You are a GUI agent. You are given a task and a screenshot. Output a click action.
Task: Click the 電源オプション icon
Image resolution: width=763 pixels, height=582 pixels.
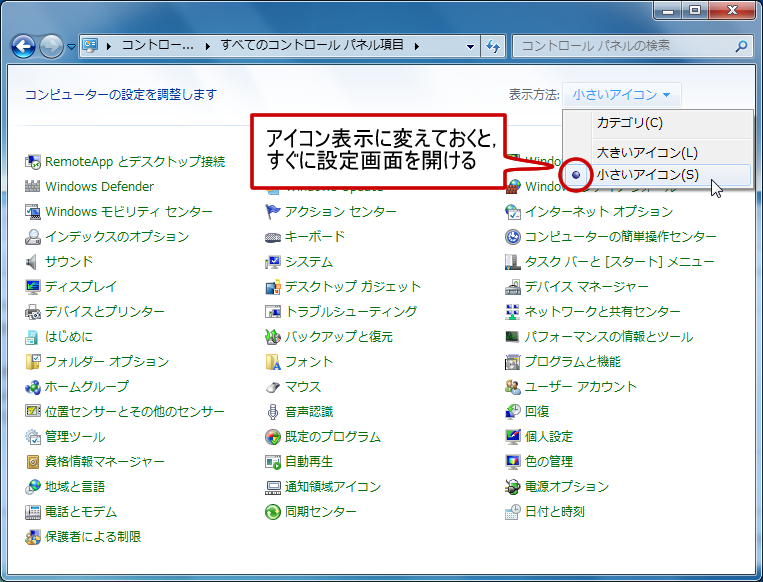click(x=513, y=487)
